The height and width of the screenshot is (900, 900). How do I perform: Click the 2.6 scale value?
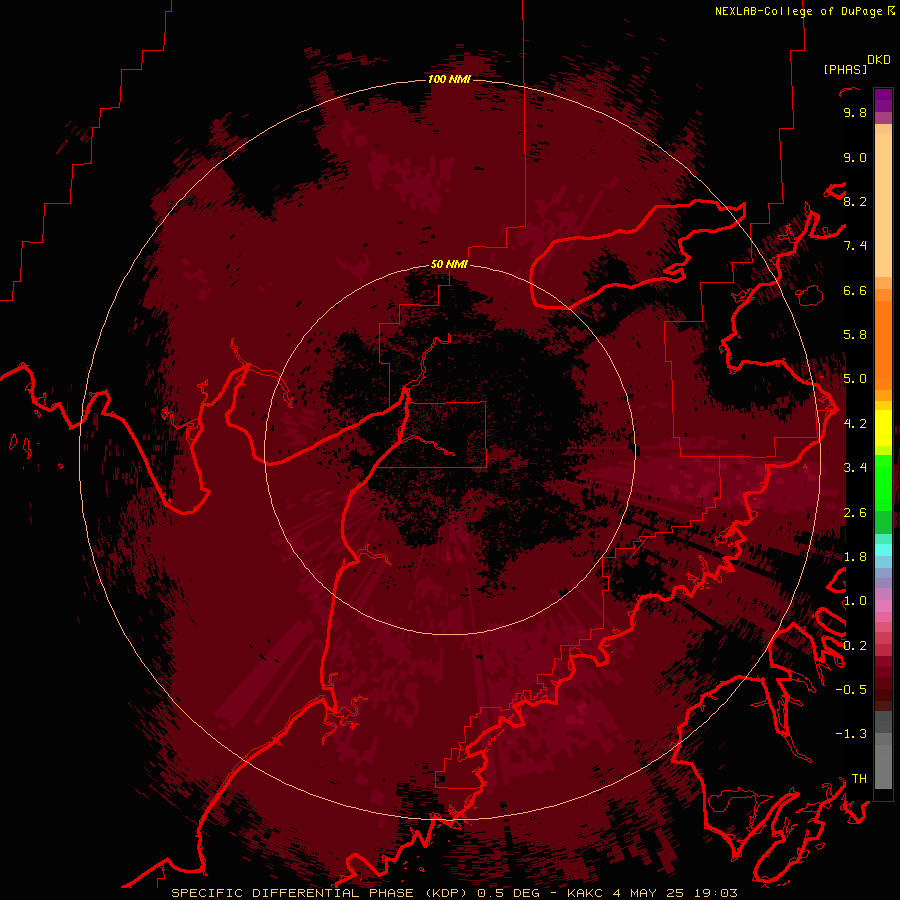pyautogui.click(x=855, y=513)
